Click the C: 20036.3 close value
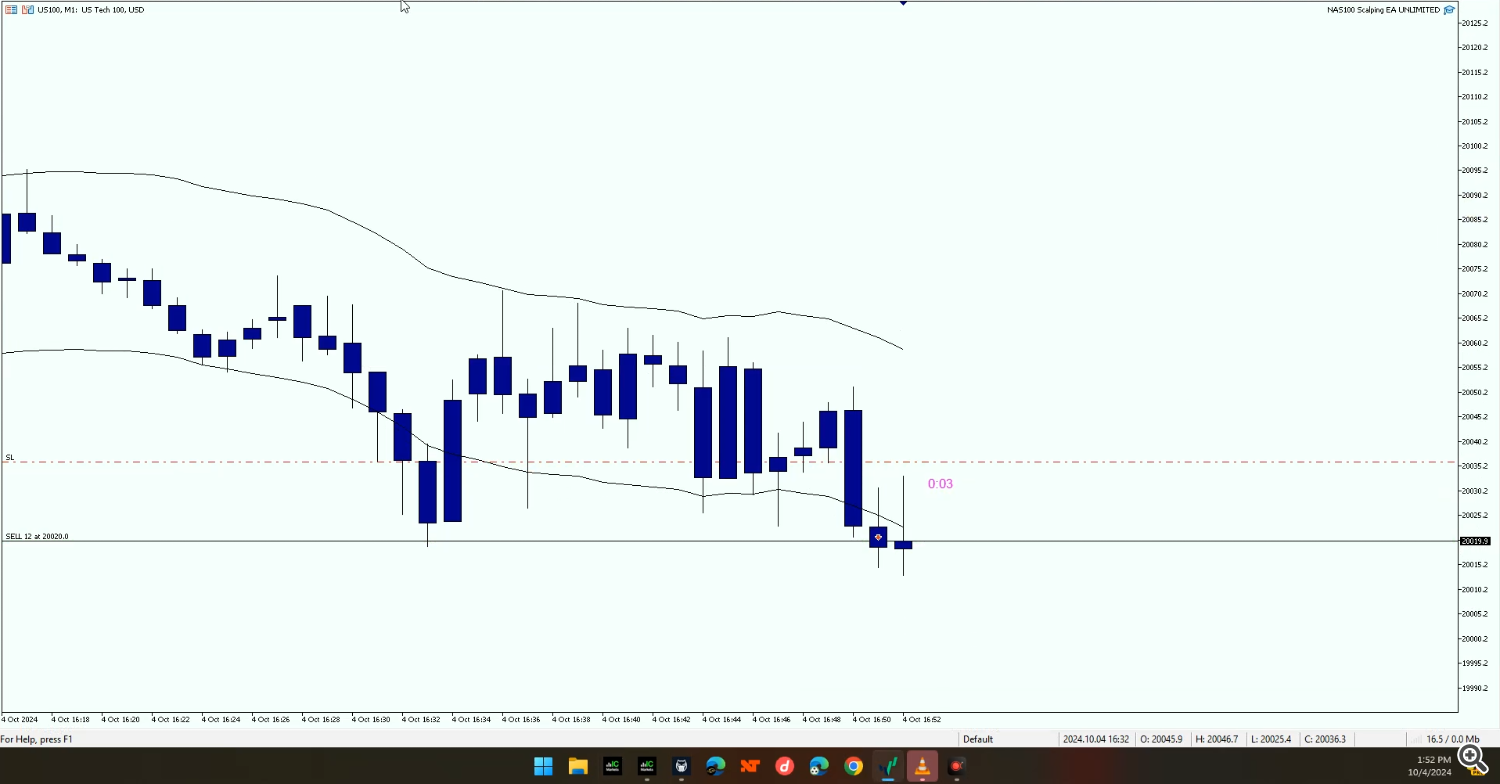This screenshot has width=1500, height=784. [x=1324, y=739]
